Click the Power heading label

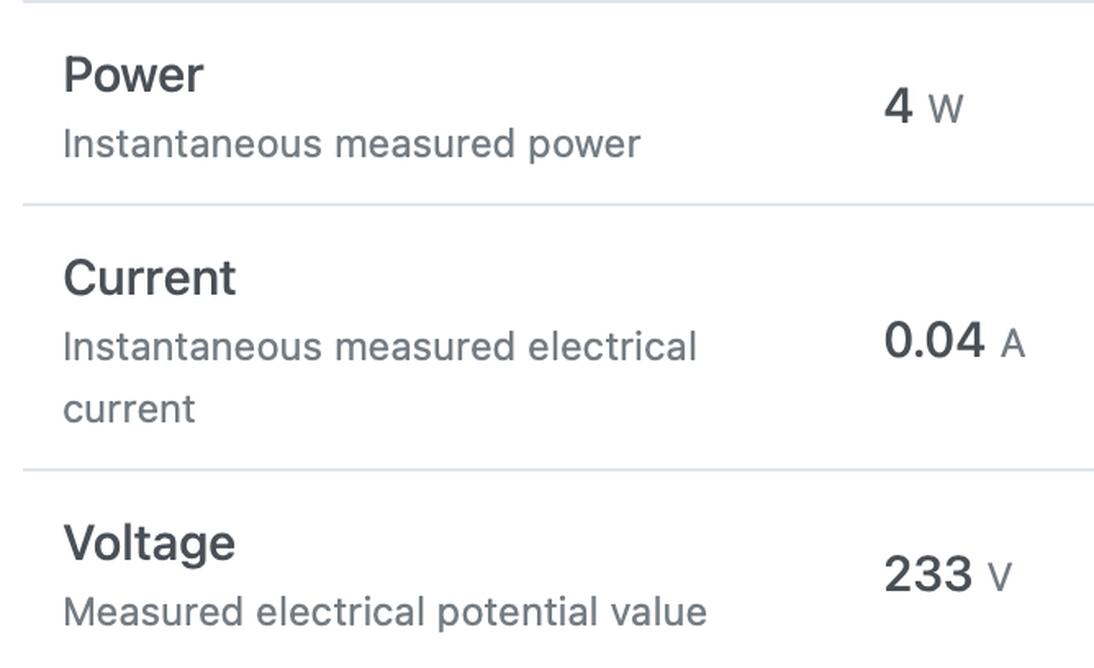point(133,75)
